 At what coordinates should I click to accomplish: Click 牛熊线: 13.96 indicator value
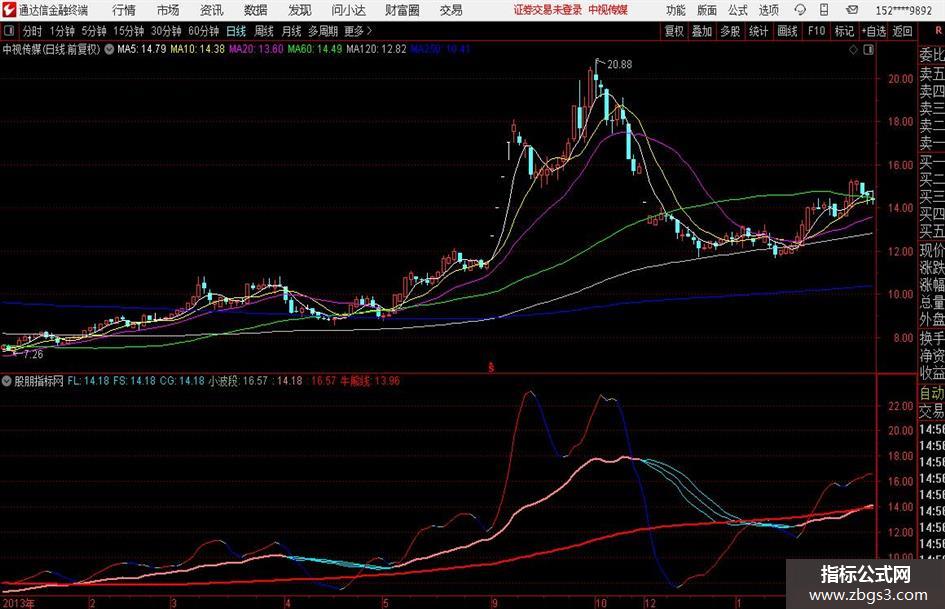370,381
